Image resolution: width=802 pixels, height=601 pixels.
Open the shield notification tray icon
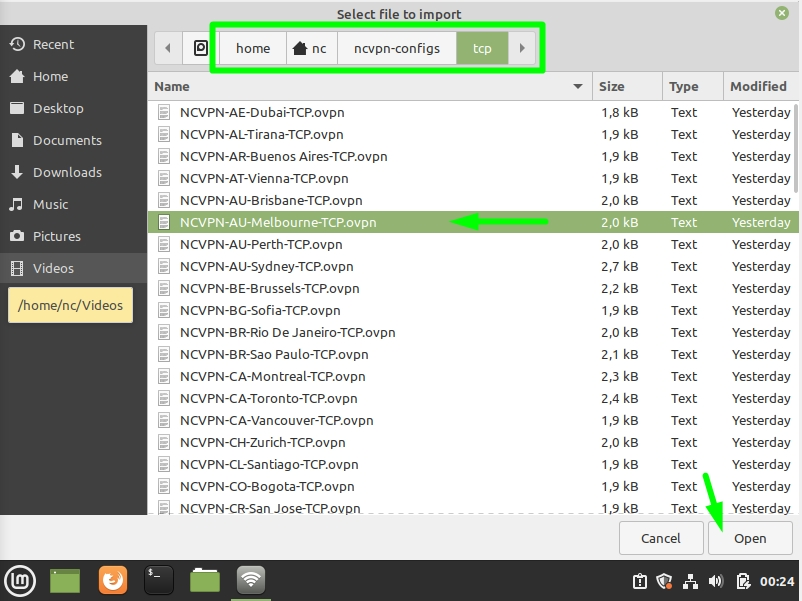click(x=666, y=580)
